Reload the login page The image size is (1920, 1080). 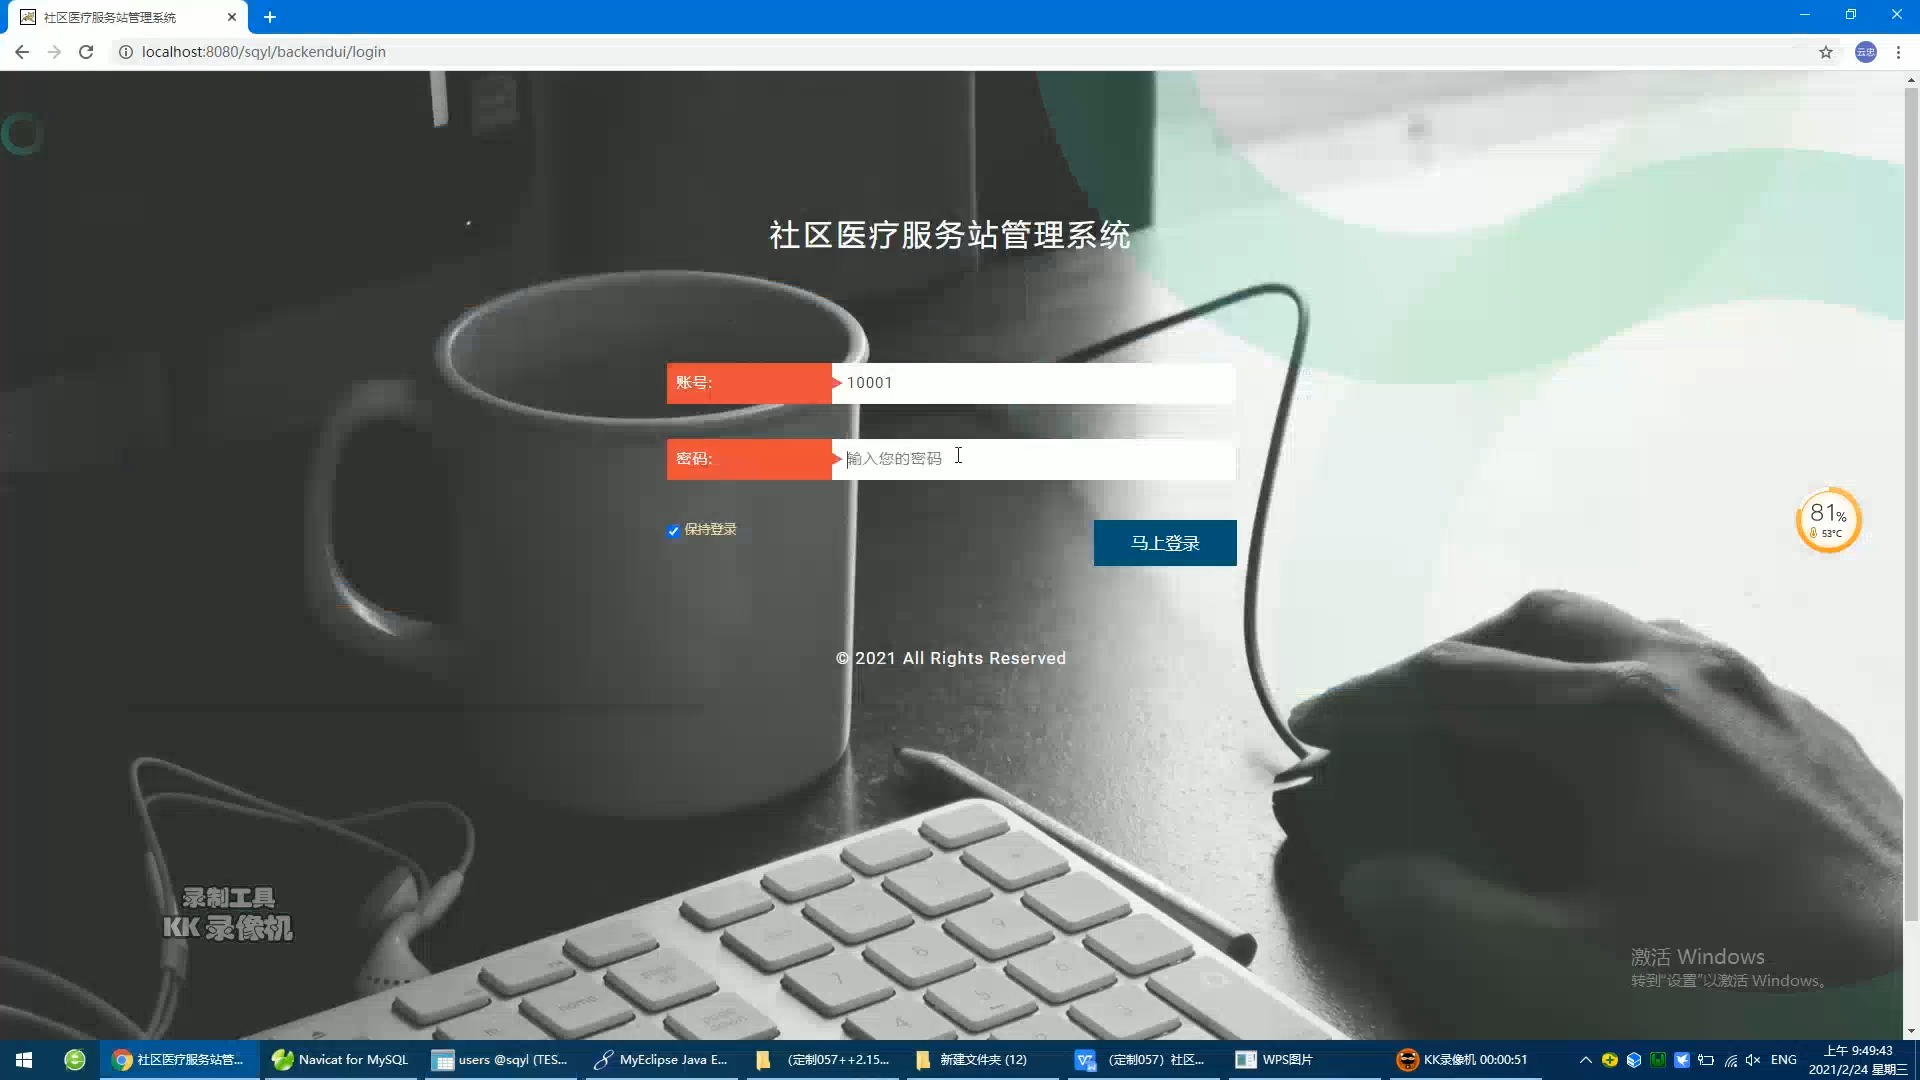pyautogui.click(x=86, y=52)
